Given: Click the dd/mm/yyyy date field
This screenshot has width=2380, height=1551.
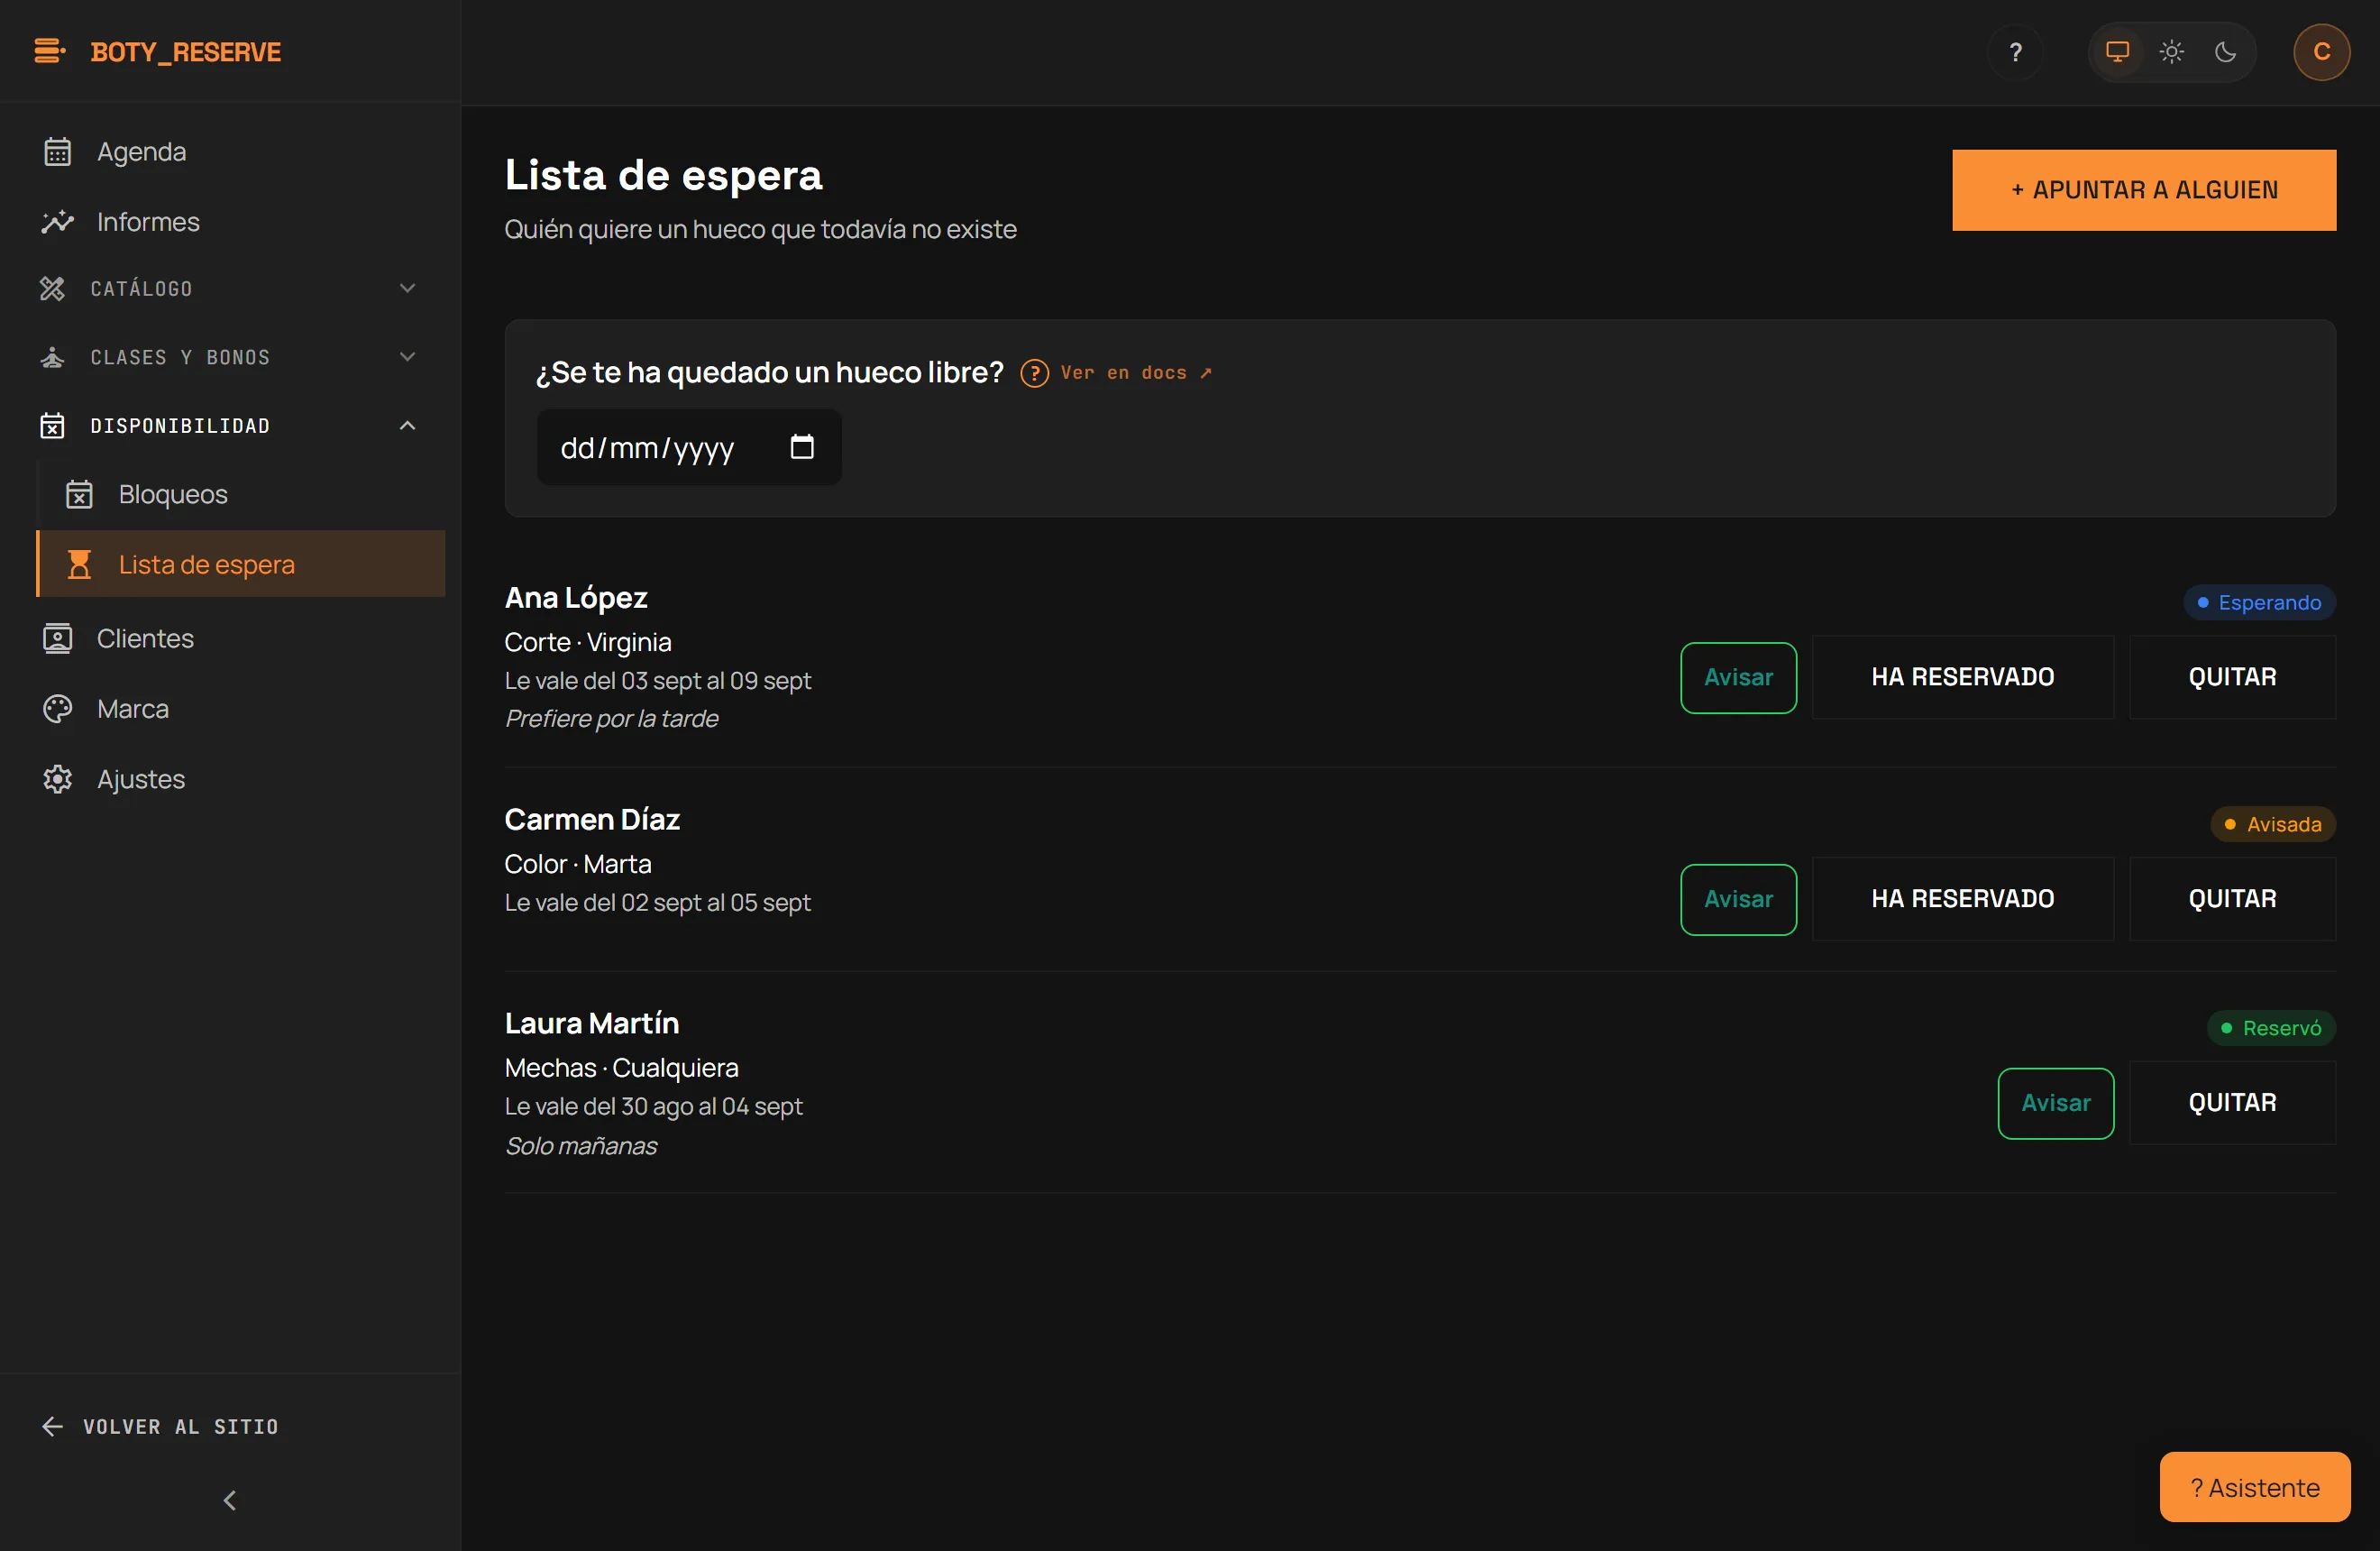Looking at the screenshot, I should (x=689, y=447).
